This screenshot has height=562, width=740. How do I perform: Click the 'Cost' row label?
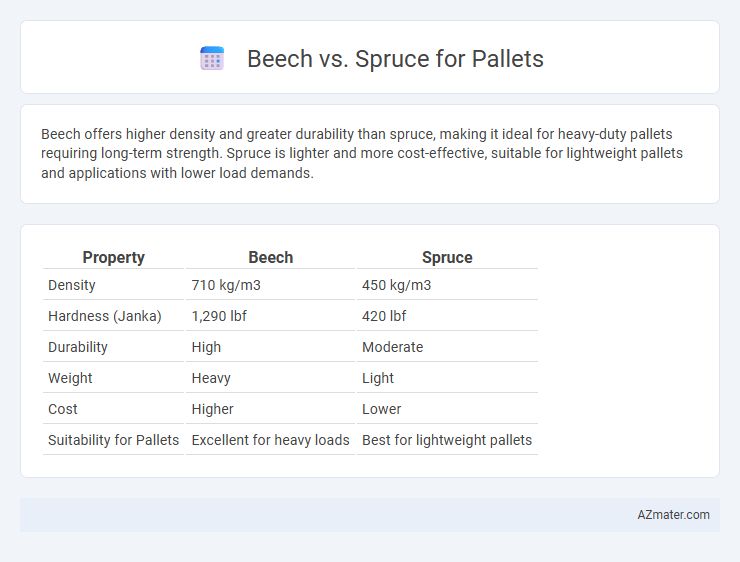point(63,409)
